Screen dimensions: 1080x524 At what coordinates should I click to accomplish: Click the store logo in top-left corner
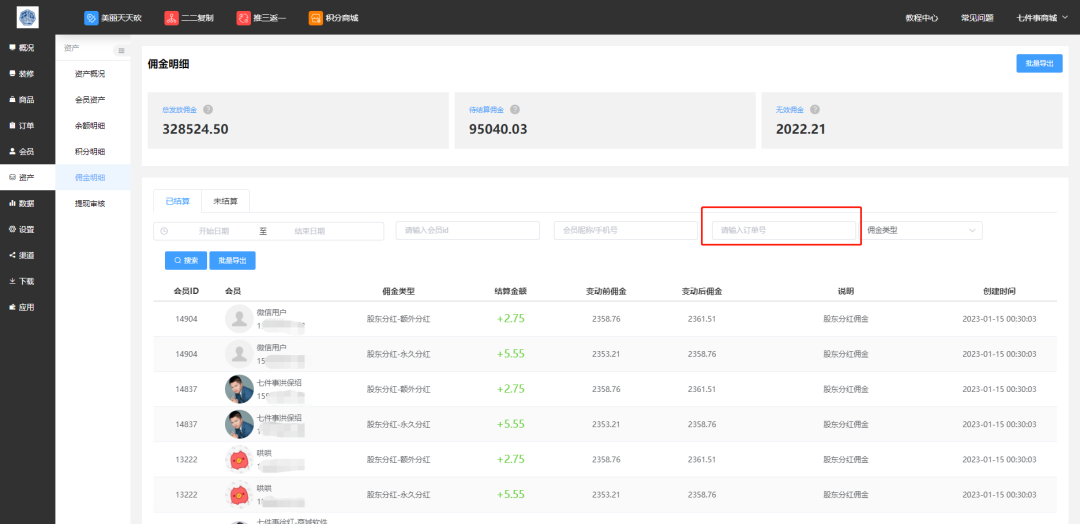click(27, 17)
